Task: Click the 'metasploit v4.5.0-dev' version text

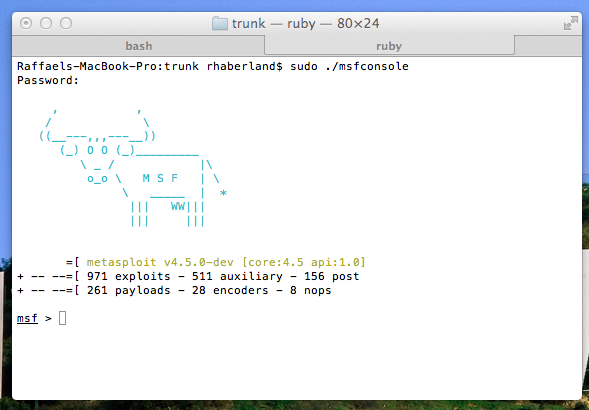Action: point(160,262)
